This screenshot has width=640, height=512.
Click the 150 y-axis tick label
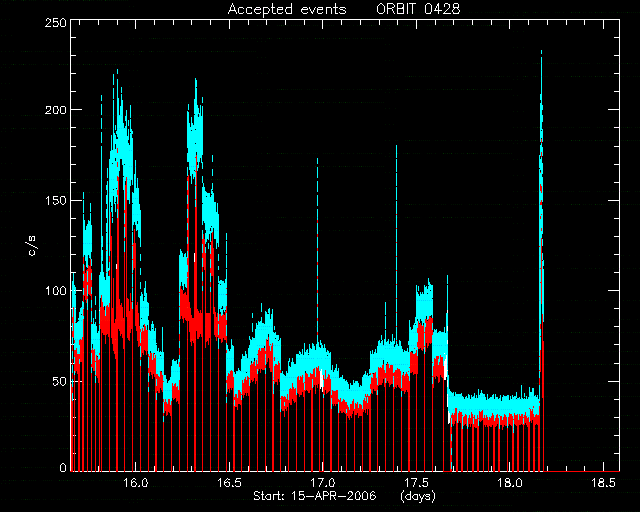[x=55, y=200]
